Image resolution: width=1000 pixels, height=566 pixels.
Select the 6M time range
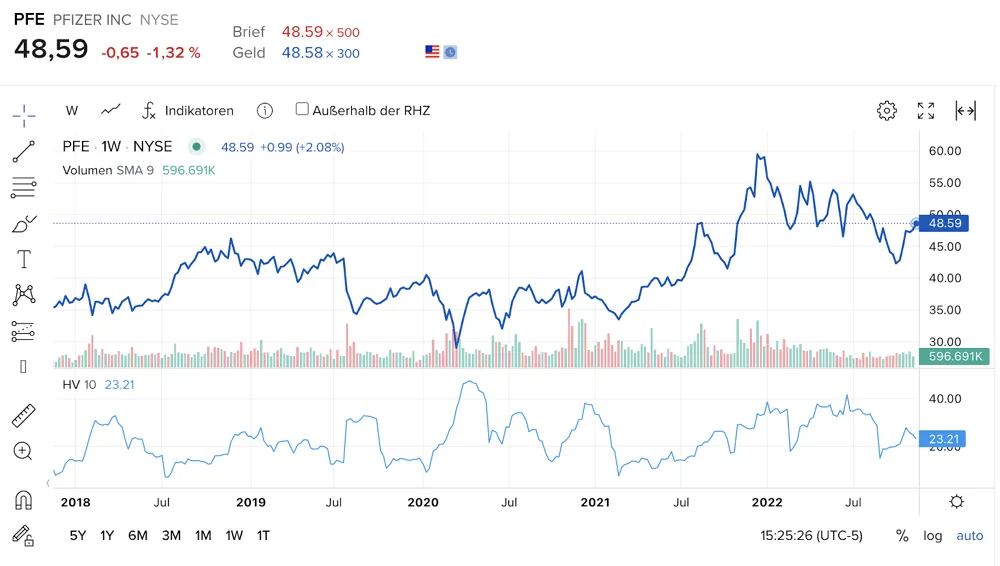point(138,535)
